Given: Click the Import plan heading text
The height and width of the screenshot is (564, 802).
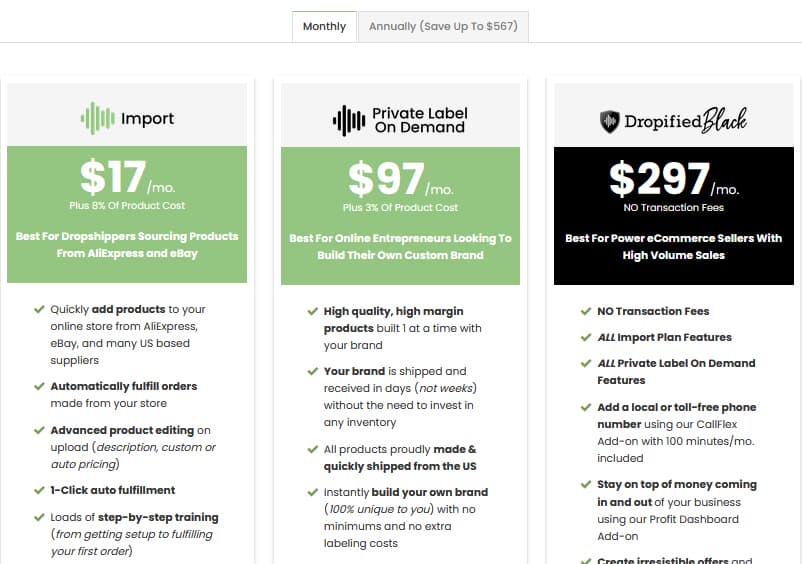Looking at the screenshot, I should 147,119.
